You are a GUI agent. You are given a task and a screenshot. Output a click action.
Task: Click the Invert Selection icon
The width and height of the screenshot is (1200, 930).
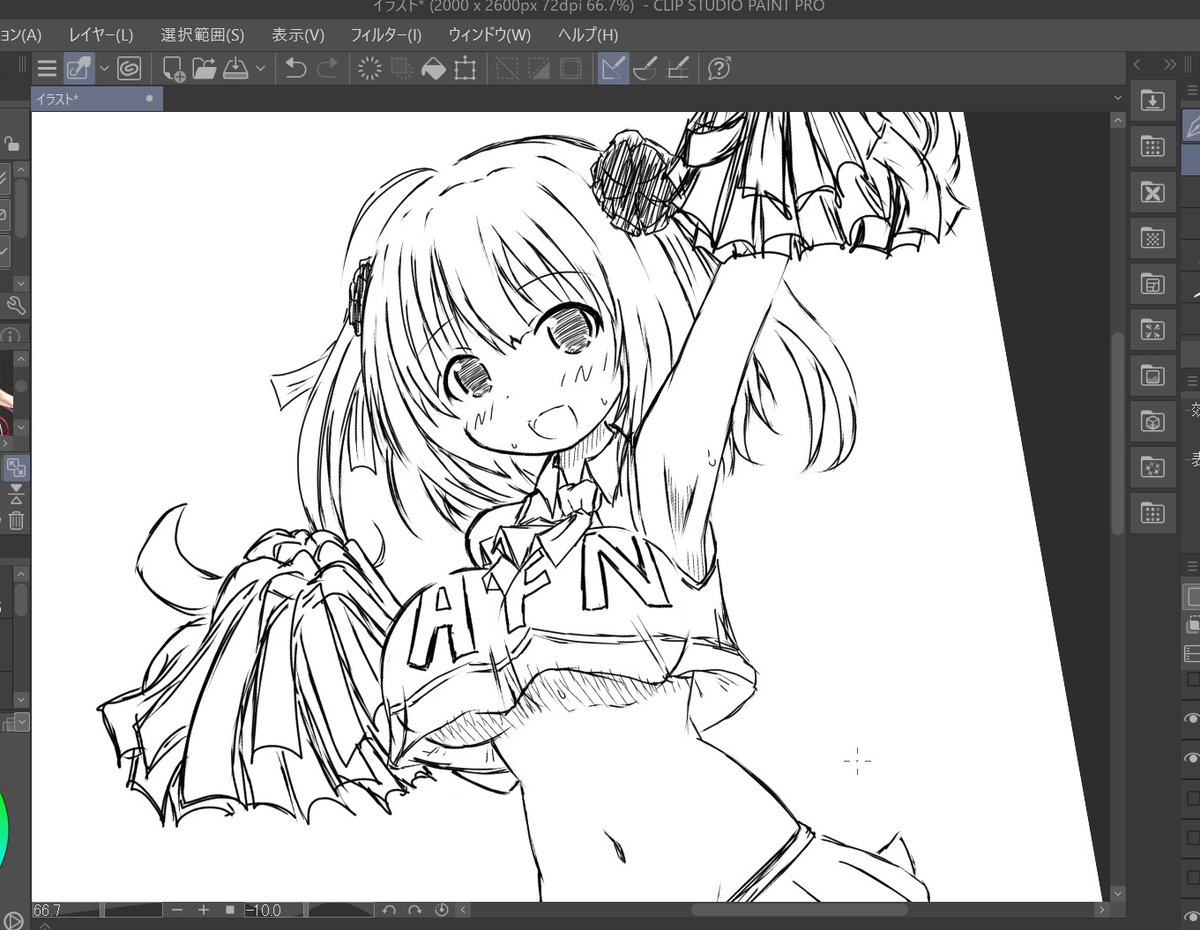pyautogui.click(x=539, y=69)
